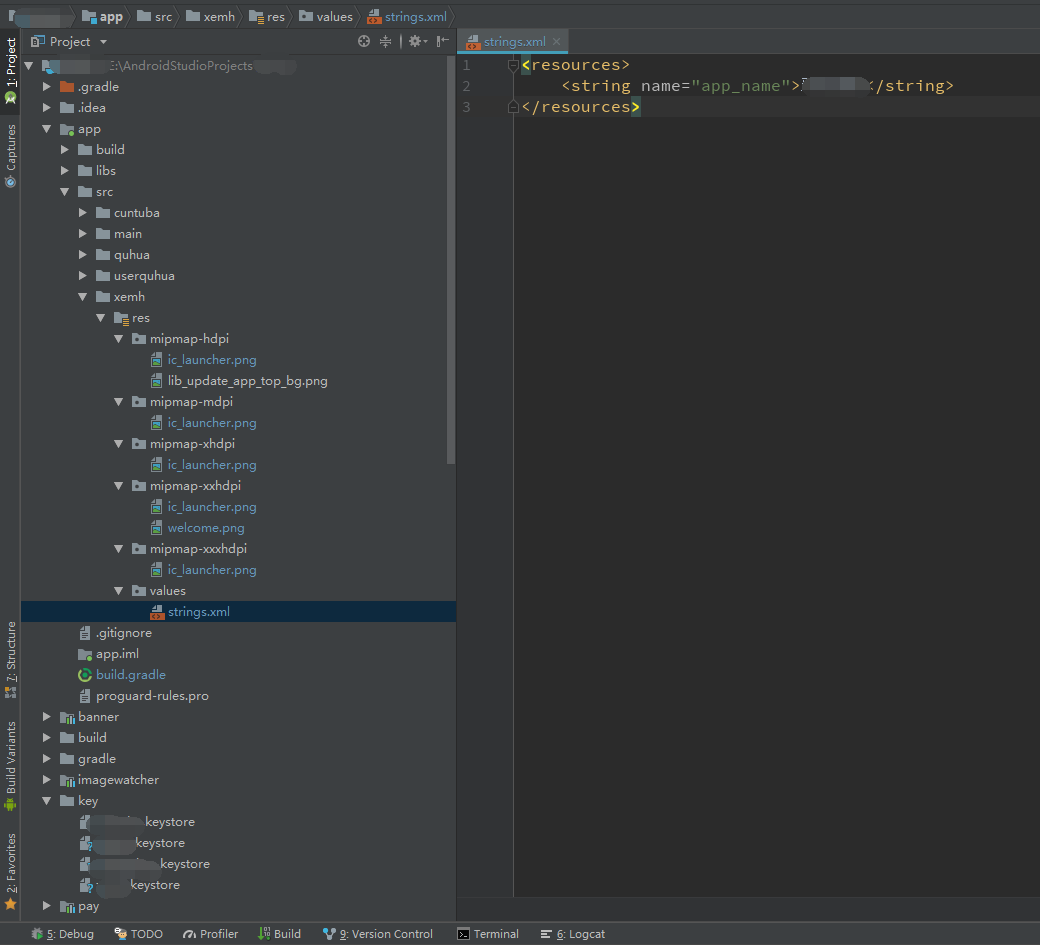Collapse the src folder
The height and width of the screenshot is (945, 1040).
pos(64,192)
